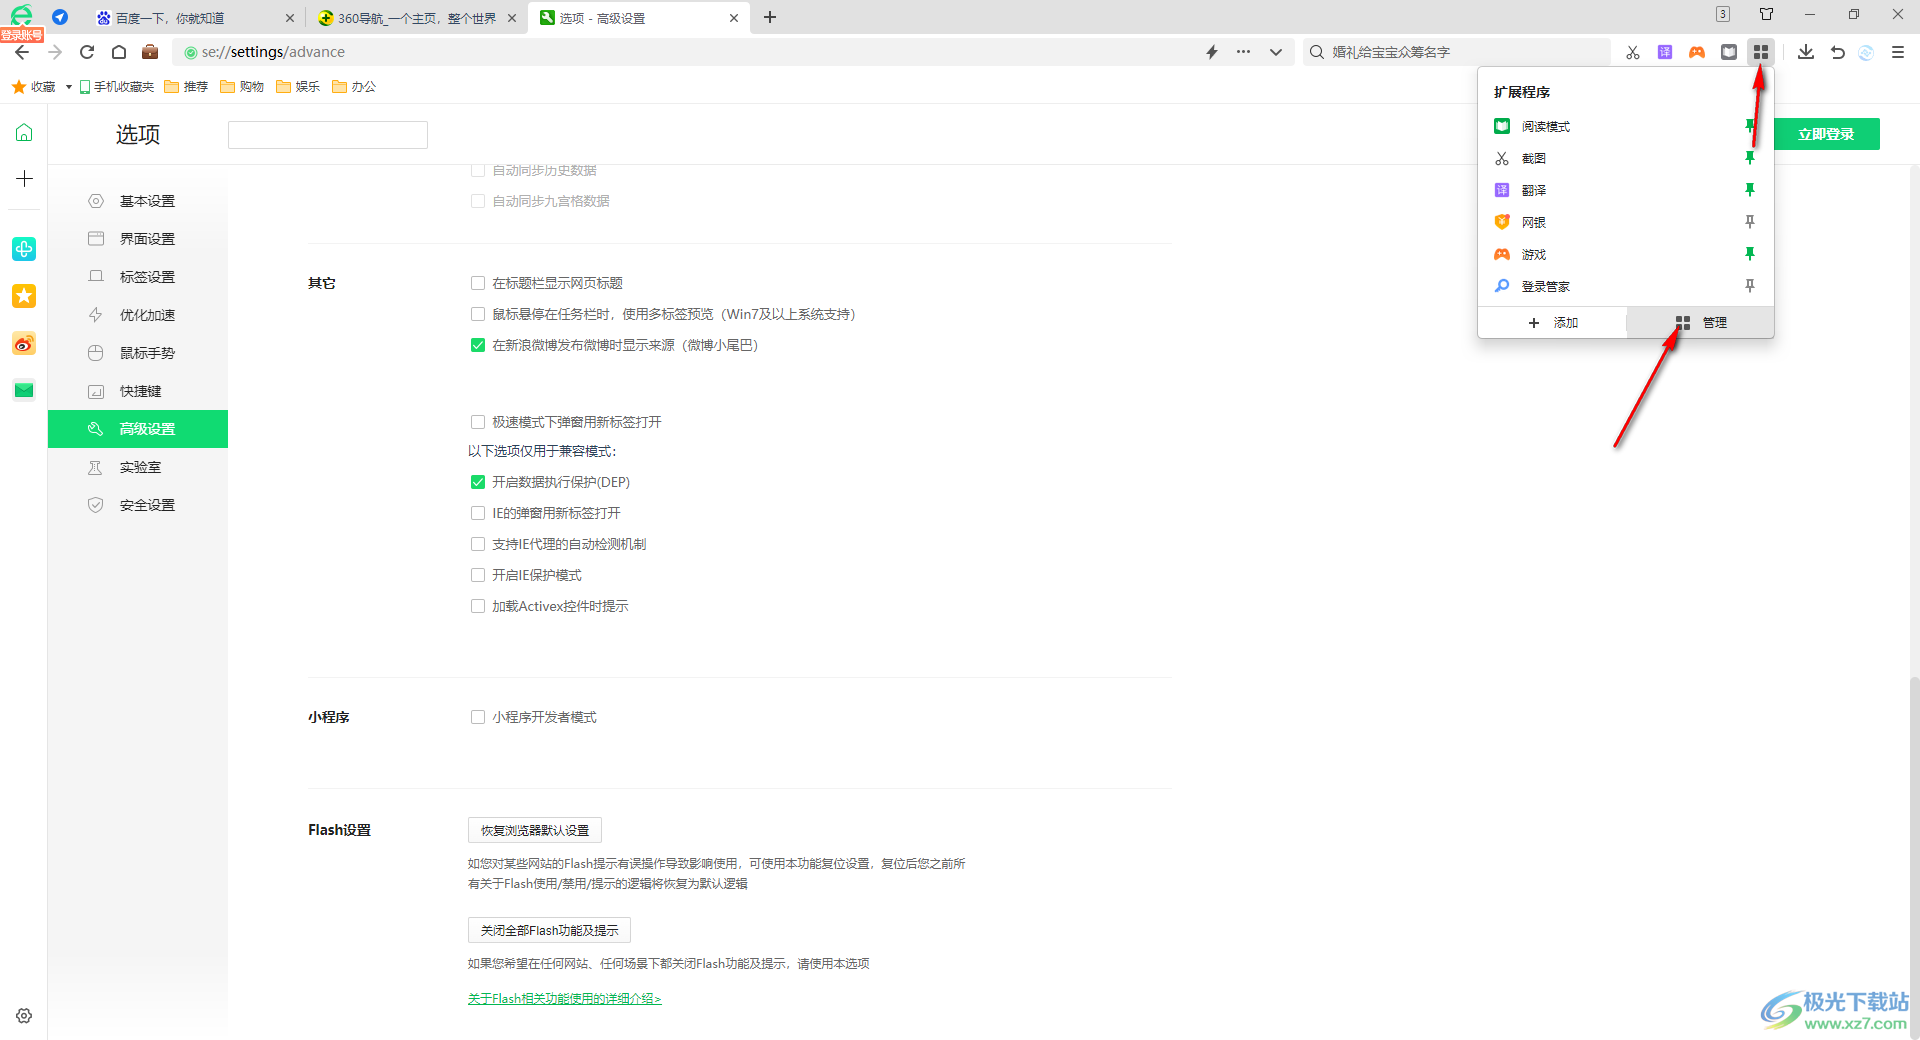Select 网银 in extensions list
Image resolution: width=1920 pixels, height=1040 pixels.
1534,223
